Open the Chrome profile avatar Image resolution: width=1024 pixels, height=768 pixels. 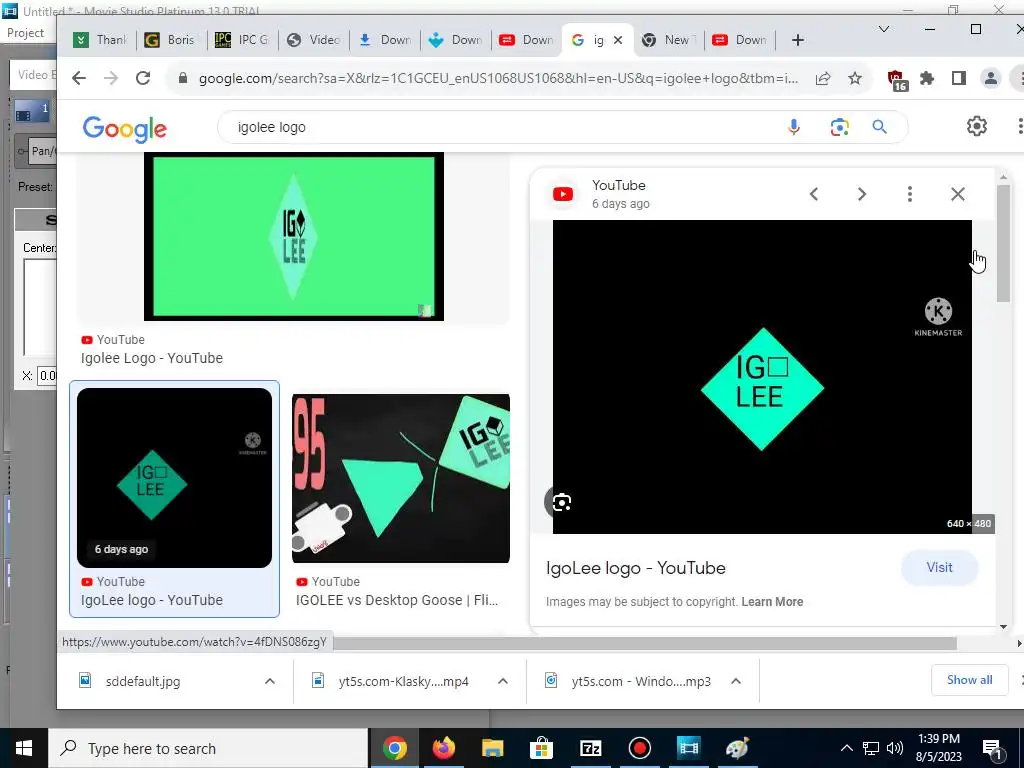[x=991, y=78]
